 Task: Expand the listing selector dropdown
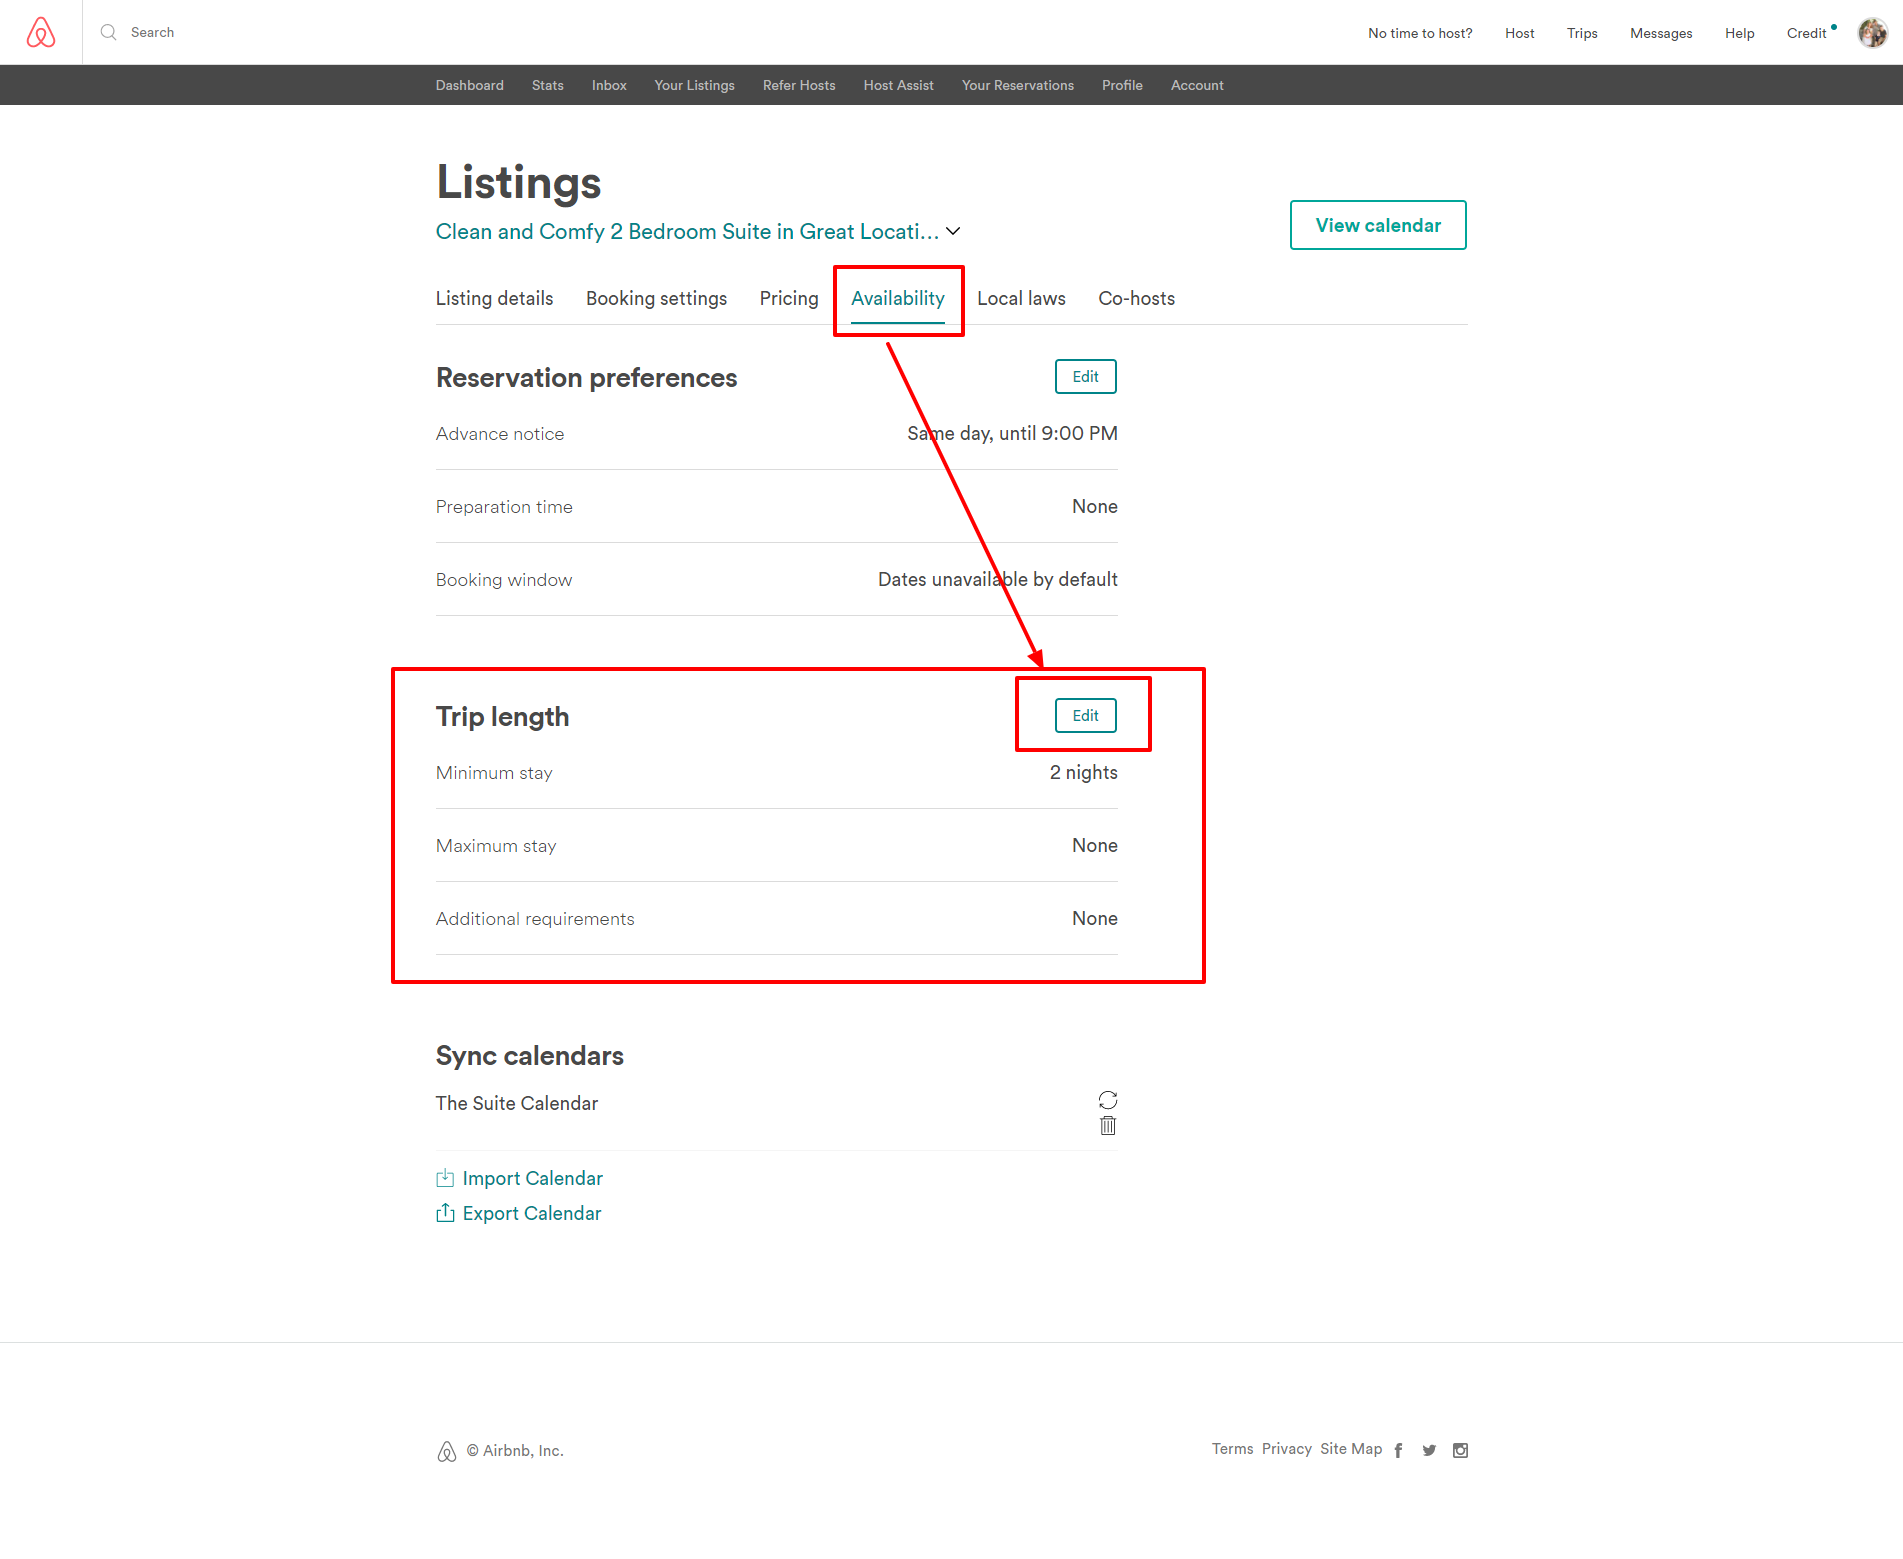pos(953,231)
